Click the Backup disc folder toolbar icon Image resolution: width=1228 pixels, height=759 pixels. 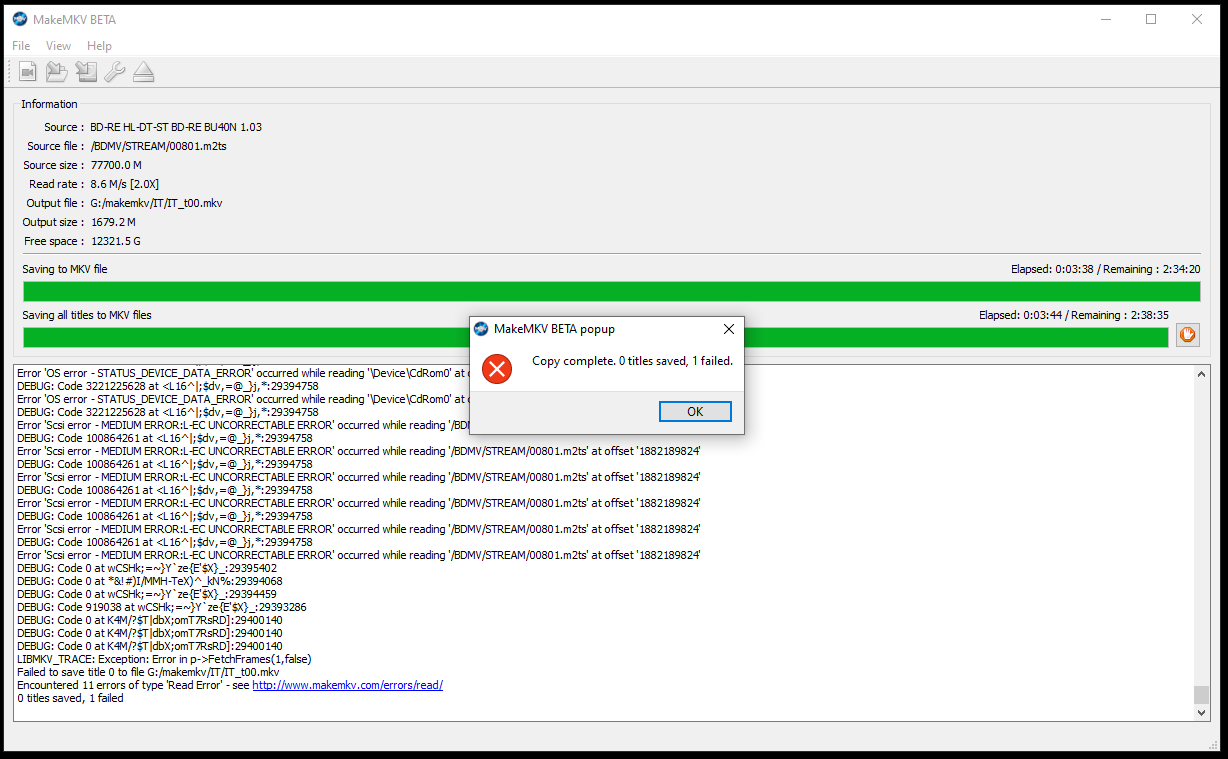point(57,72)
